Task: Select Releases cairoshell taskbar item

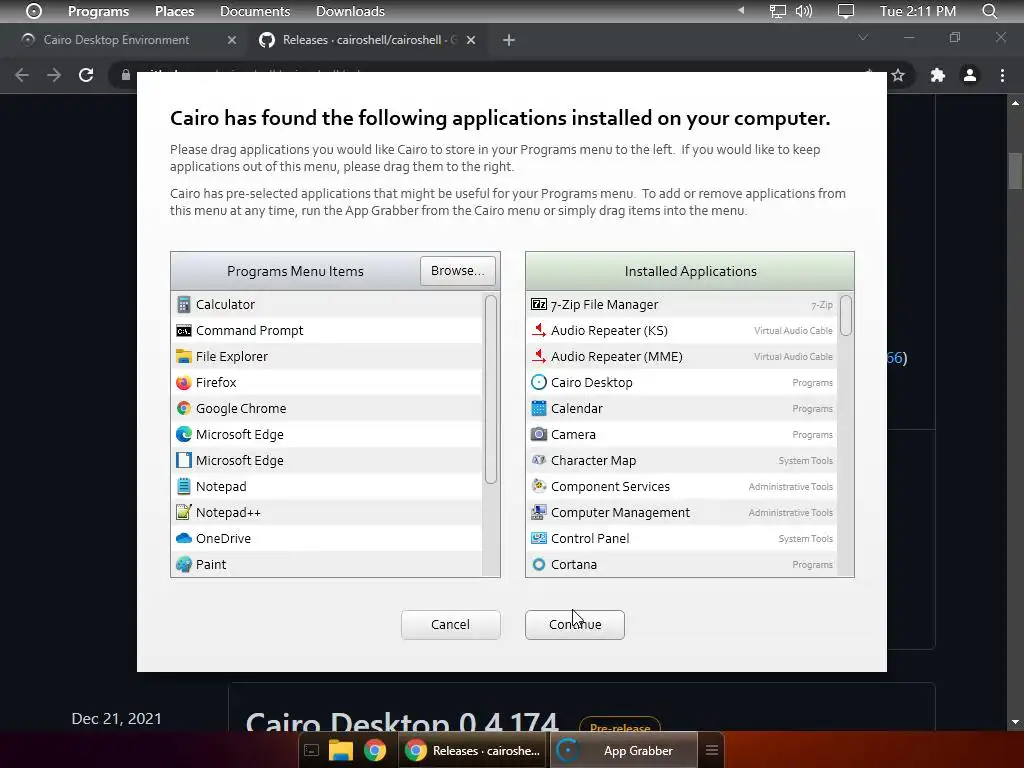Action: click(473, 750)
